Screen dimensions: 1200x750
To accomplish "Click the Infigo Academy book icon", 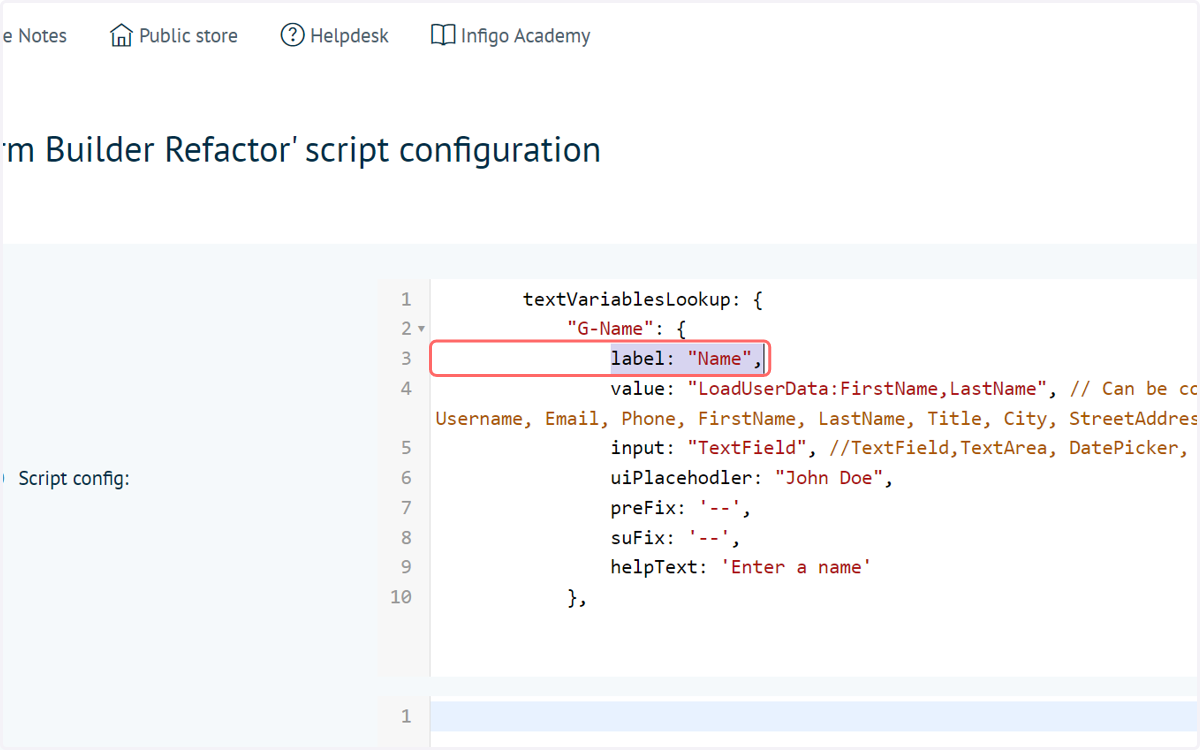I will [x=443, y=36].
